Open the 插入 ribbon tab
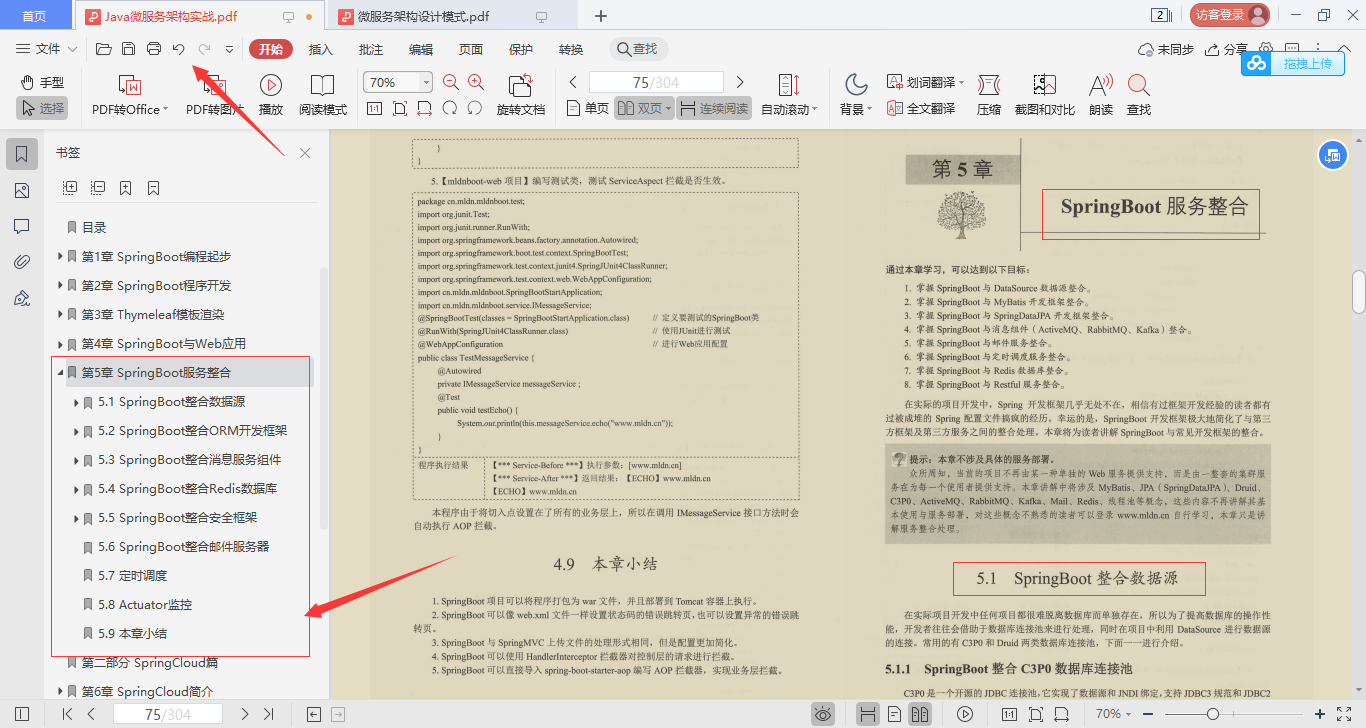This screenshot has height=728, width=1366. tap(321, 49)
